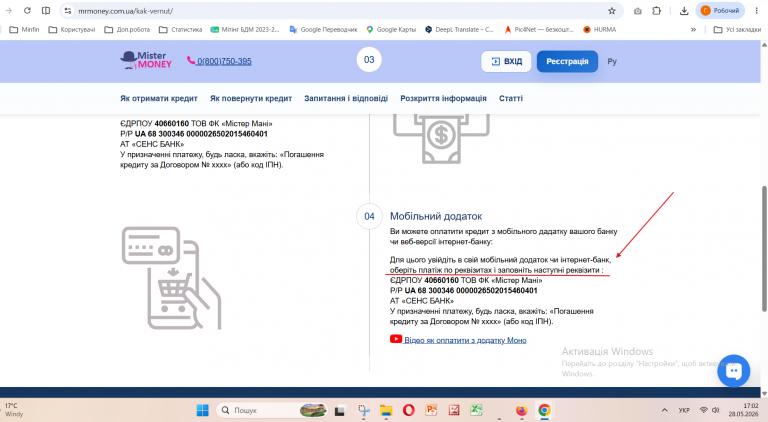
Task: Click the camera screenshot extension icon
Action: pyautogui.click(x=637, y=11)
